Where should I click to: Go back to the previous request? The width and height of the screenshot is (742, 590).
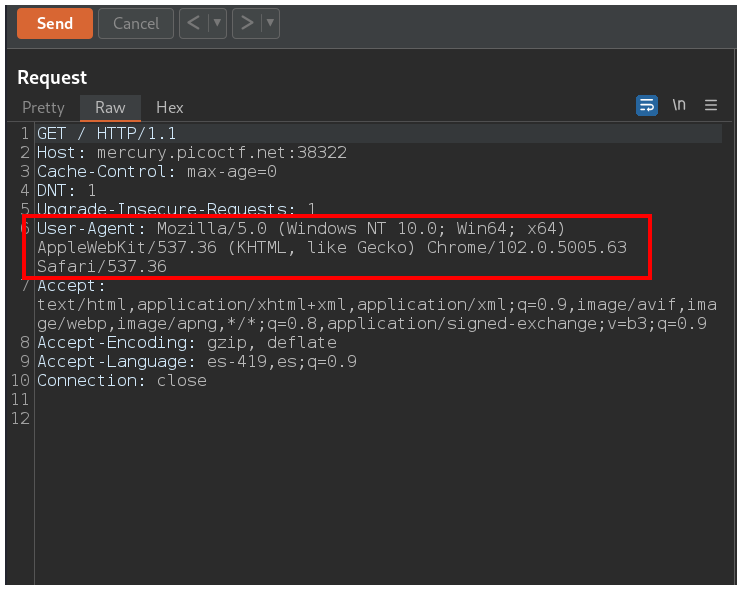tap(192, 24)
